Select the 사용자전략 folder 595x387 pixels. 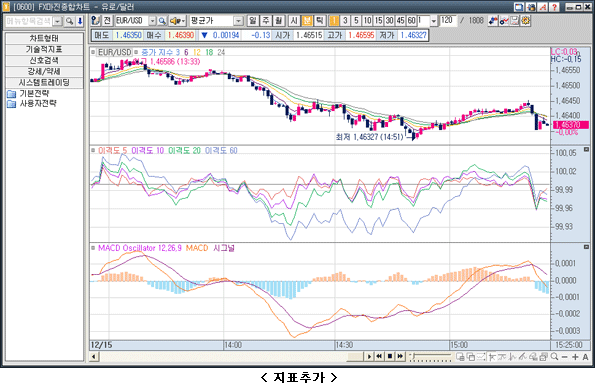click(32, 103)
